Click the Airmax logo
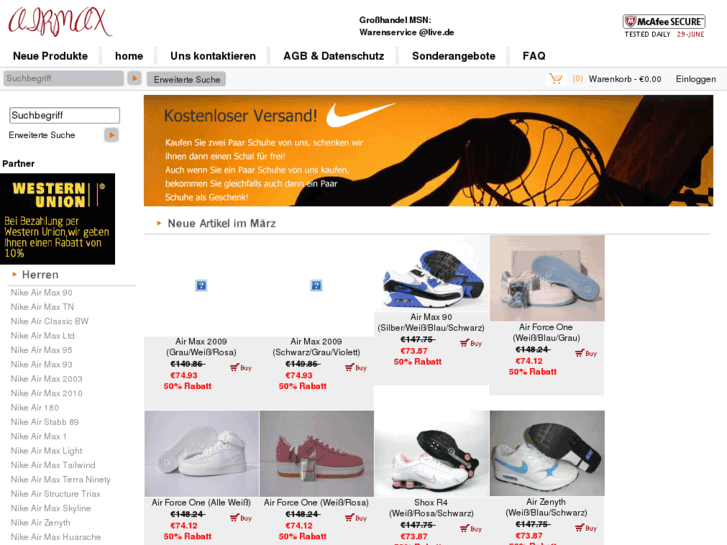727x545 pixels. point(60,22)
